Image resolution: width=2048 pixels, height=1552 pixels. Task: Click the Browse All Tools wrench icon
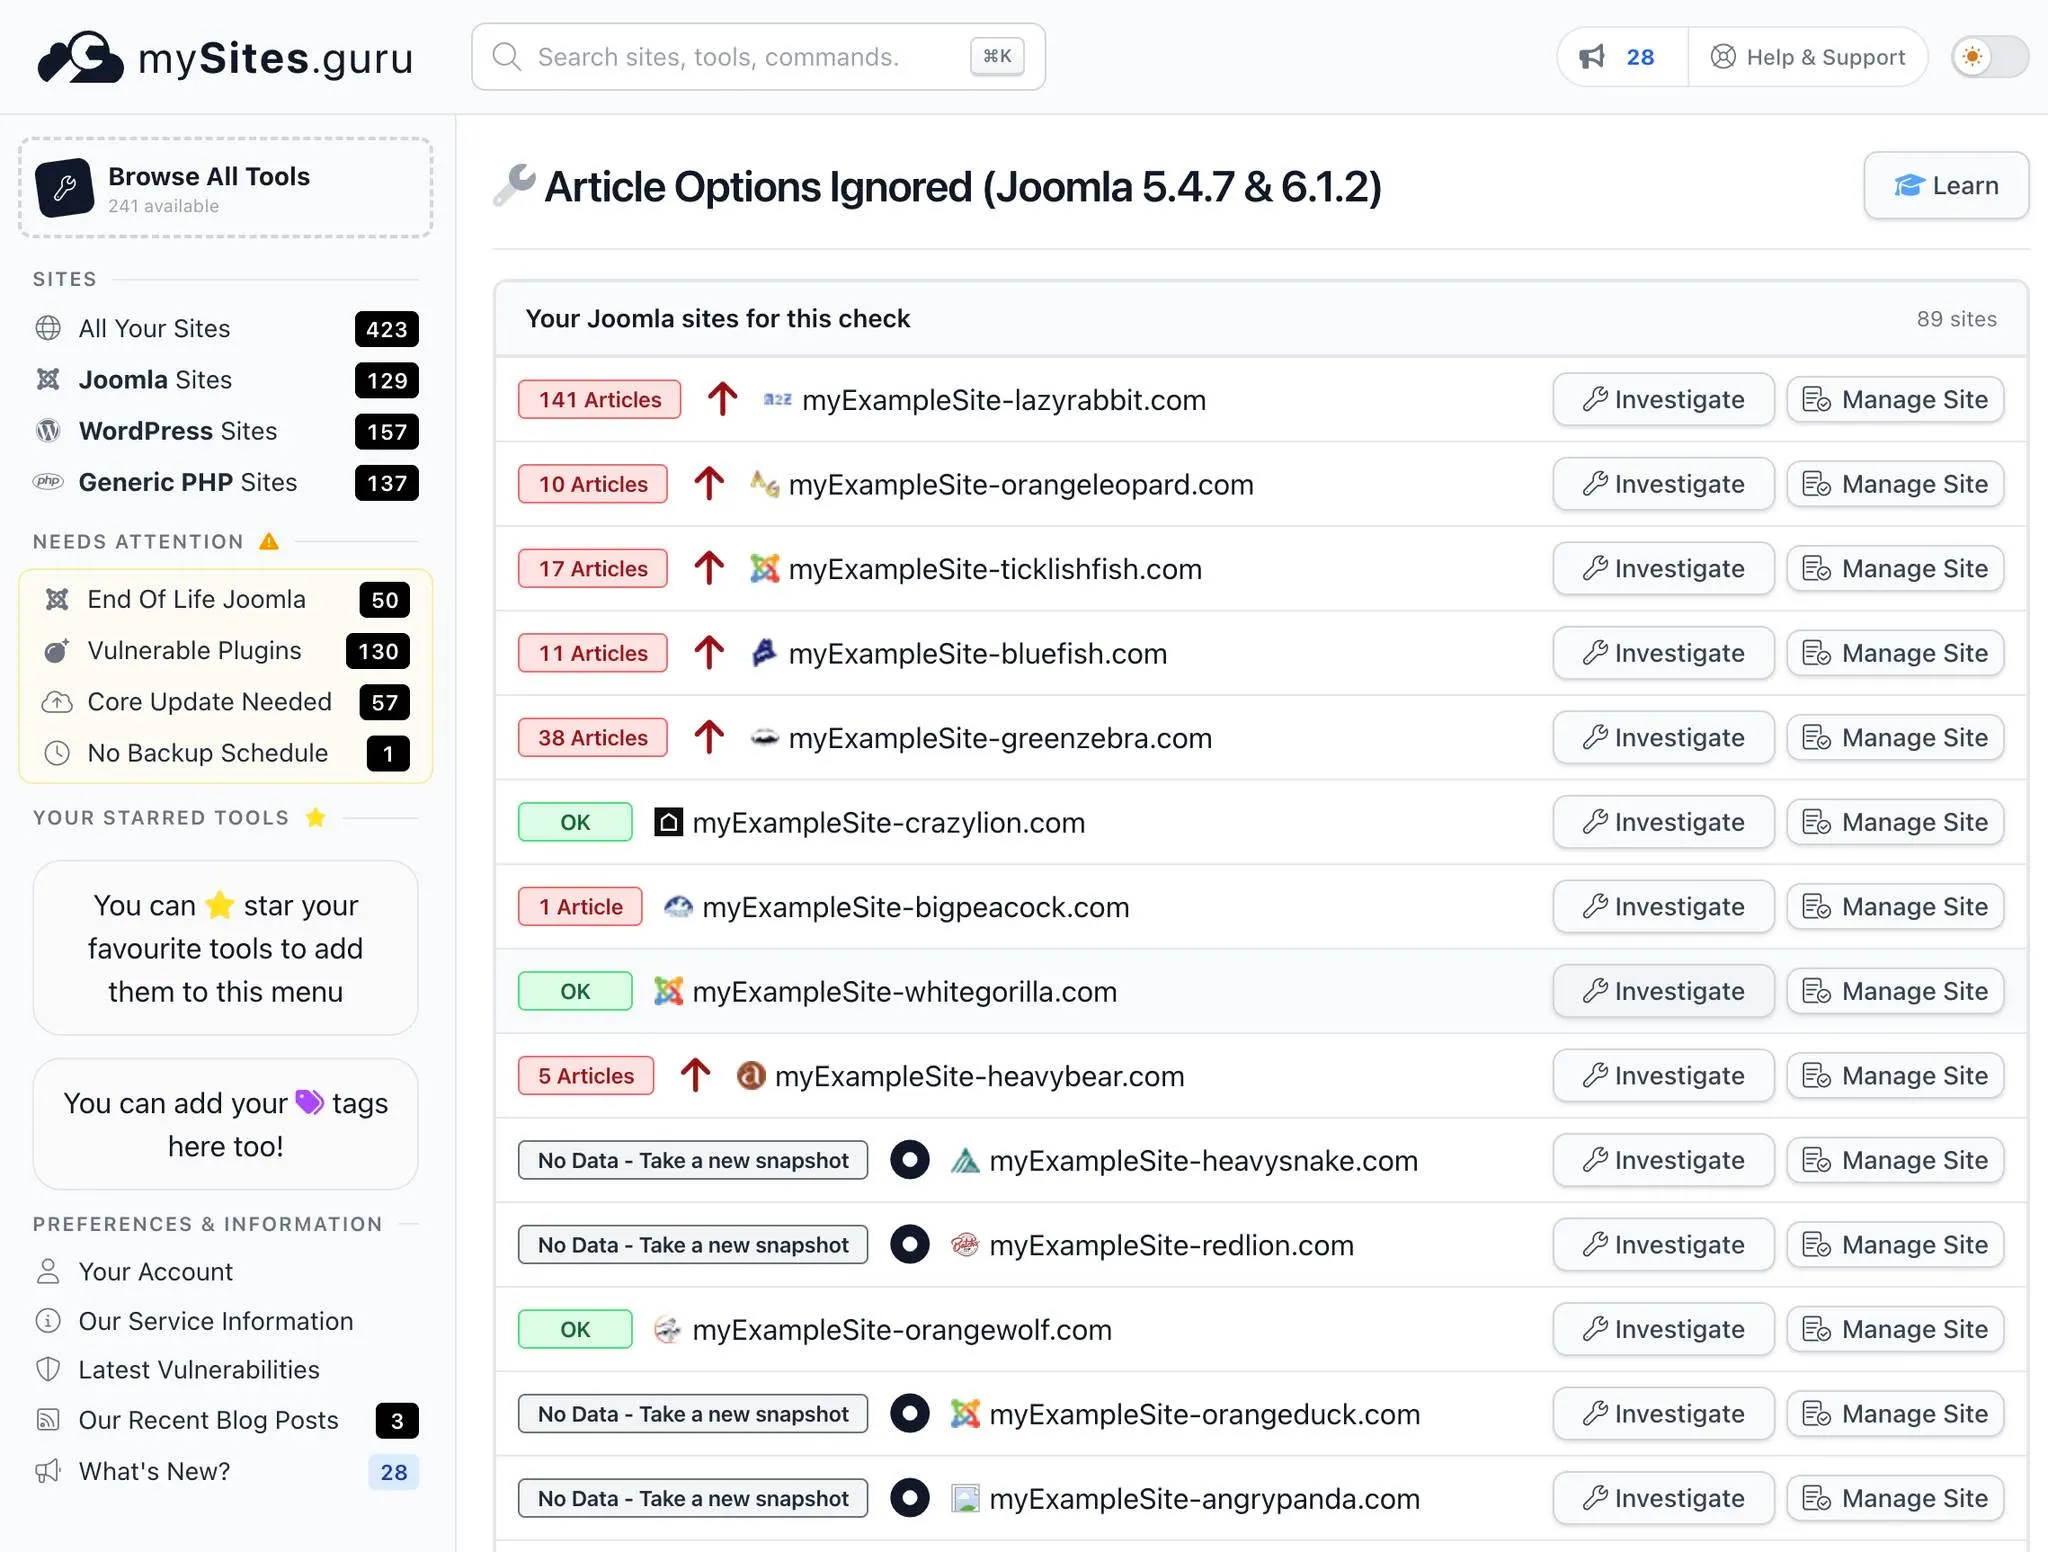65,188
